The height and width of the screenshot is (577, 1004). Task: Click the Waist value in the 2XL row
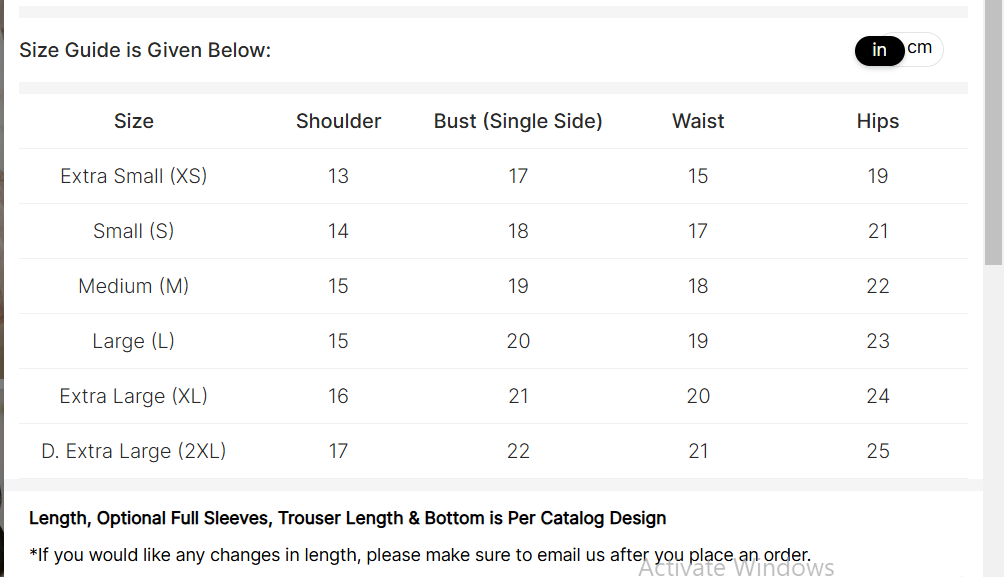pos(698,451)
